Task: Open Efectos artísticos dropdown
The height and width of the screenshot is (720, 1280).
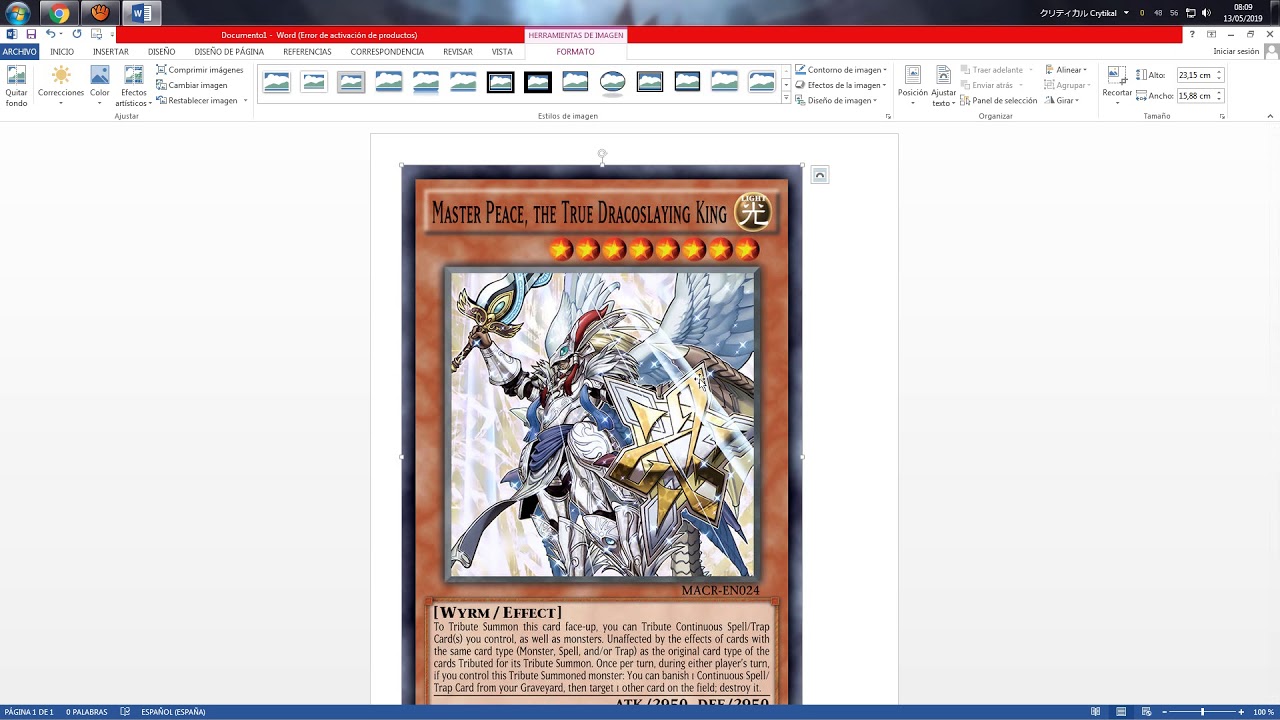Action: tap(133, 86)
